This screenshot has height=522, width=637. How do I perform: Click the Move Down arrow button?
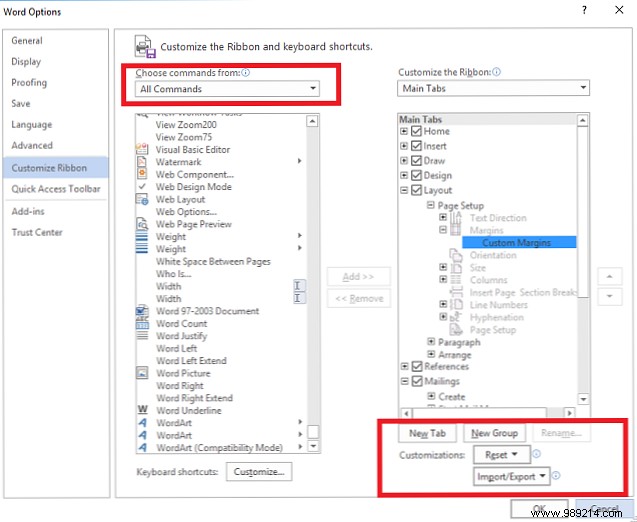pyautogui.click(x=609, y=296)
